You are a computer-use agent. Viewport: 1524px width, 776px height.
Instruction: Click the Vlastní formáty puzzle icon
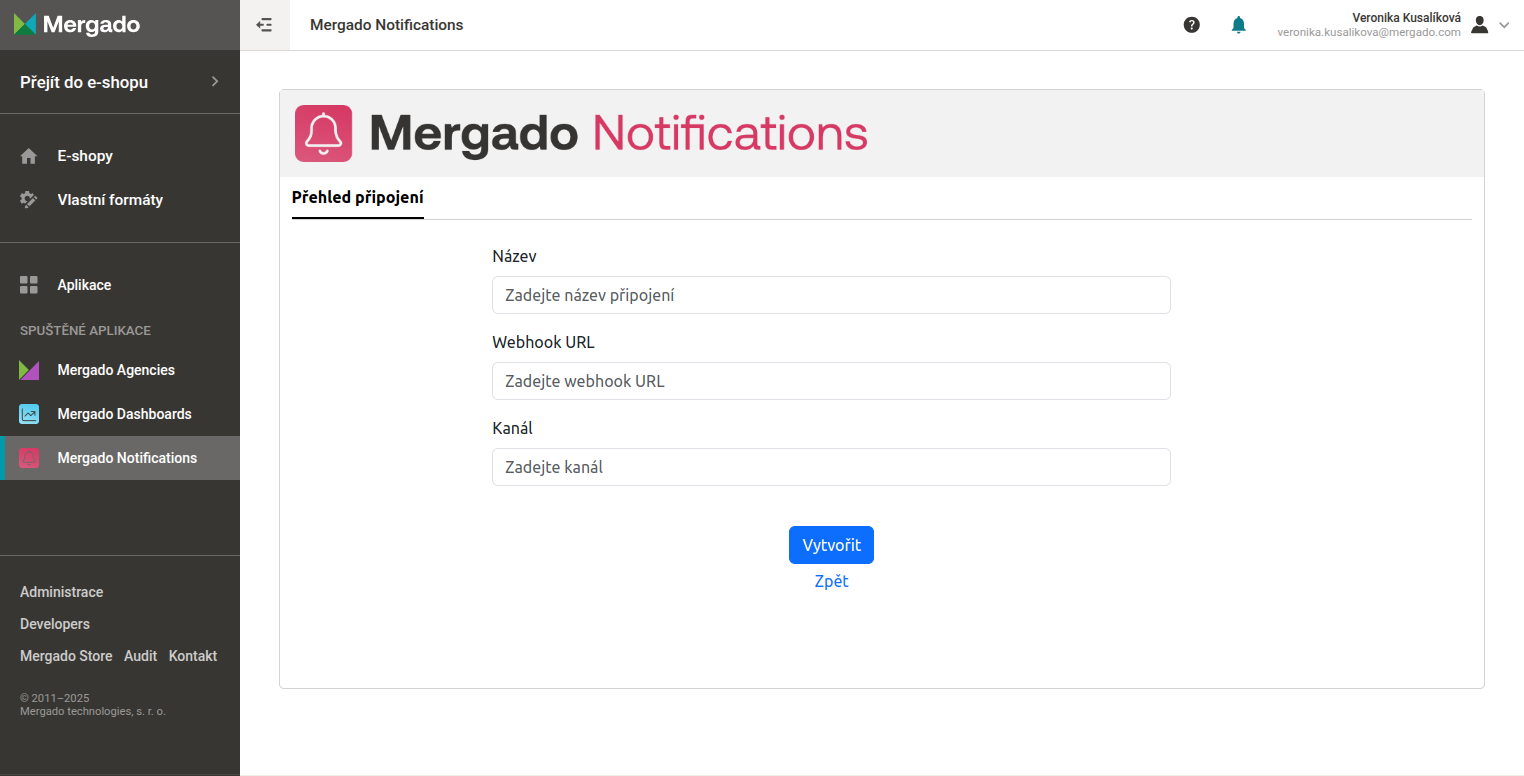(29, 200)
